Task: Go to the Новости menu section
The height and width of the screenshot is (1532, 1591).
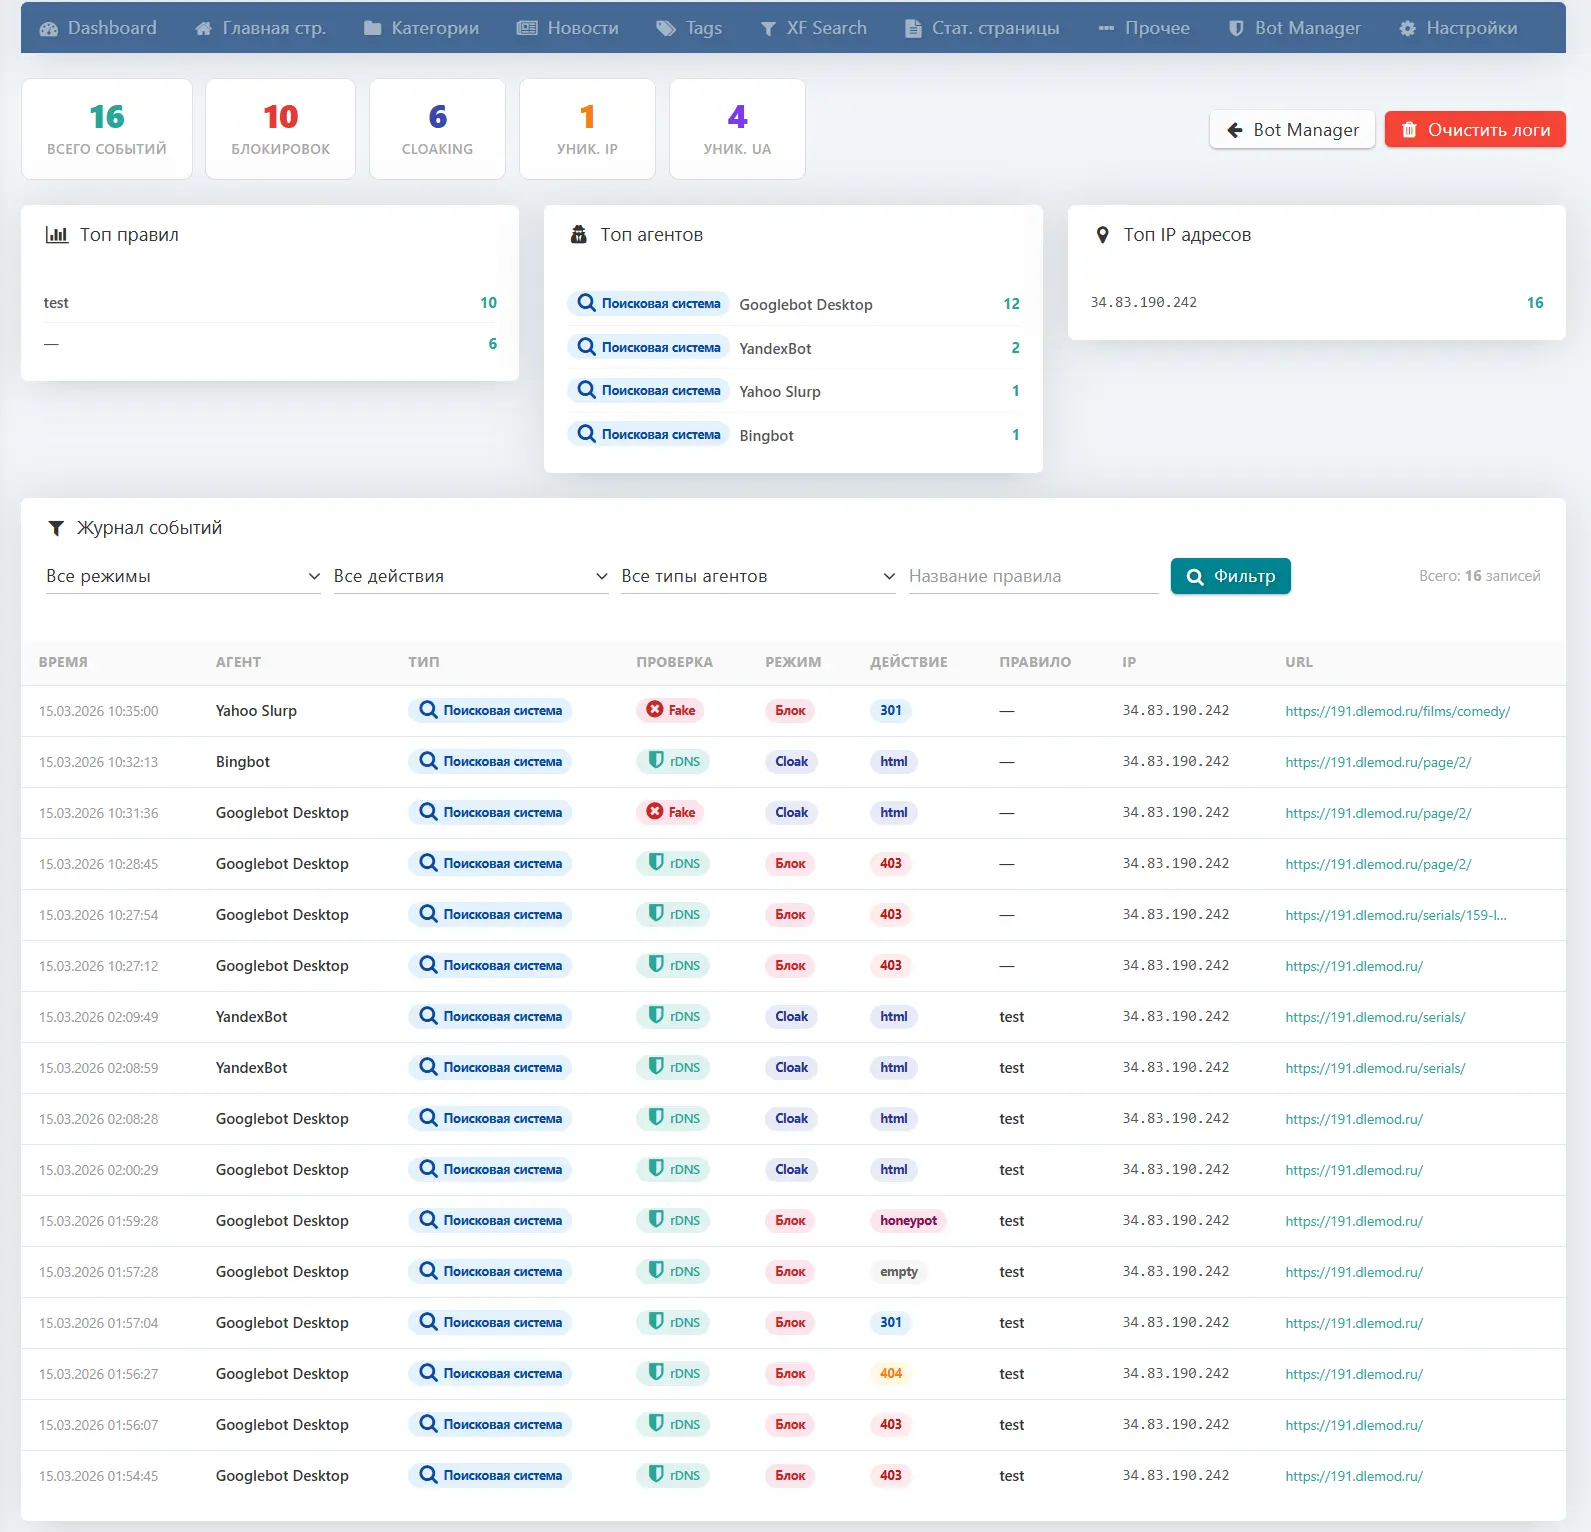Action: click(x=567, y=29)
